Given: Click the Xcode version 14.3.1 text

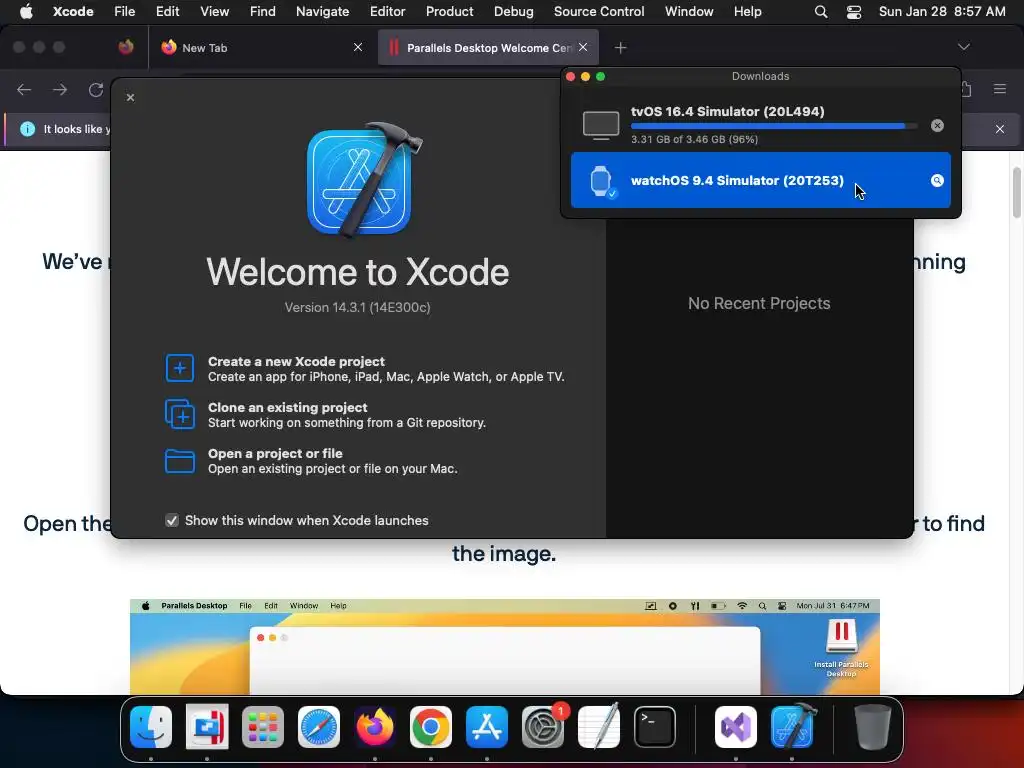Looking at the screenshot, I should [x=357, y=308].
